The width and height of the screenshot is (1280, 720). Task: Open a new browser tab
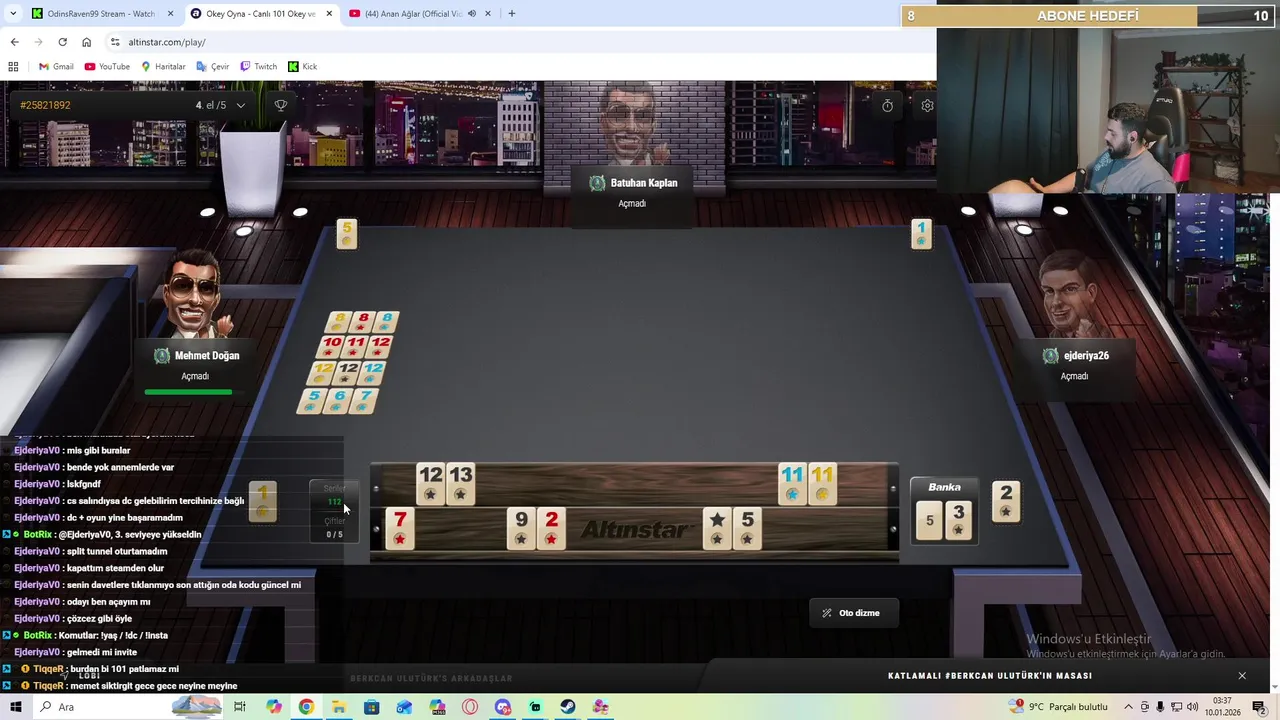(x=512, y=14)
